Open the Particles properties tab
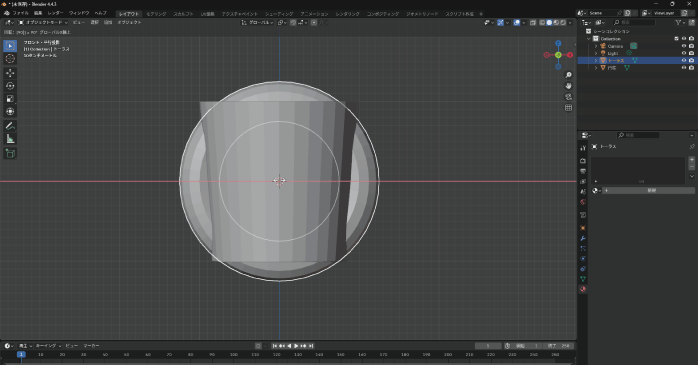698x365 pixels. coord(583,248)
